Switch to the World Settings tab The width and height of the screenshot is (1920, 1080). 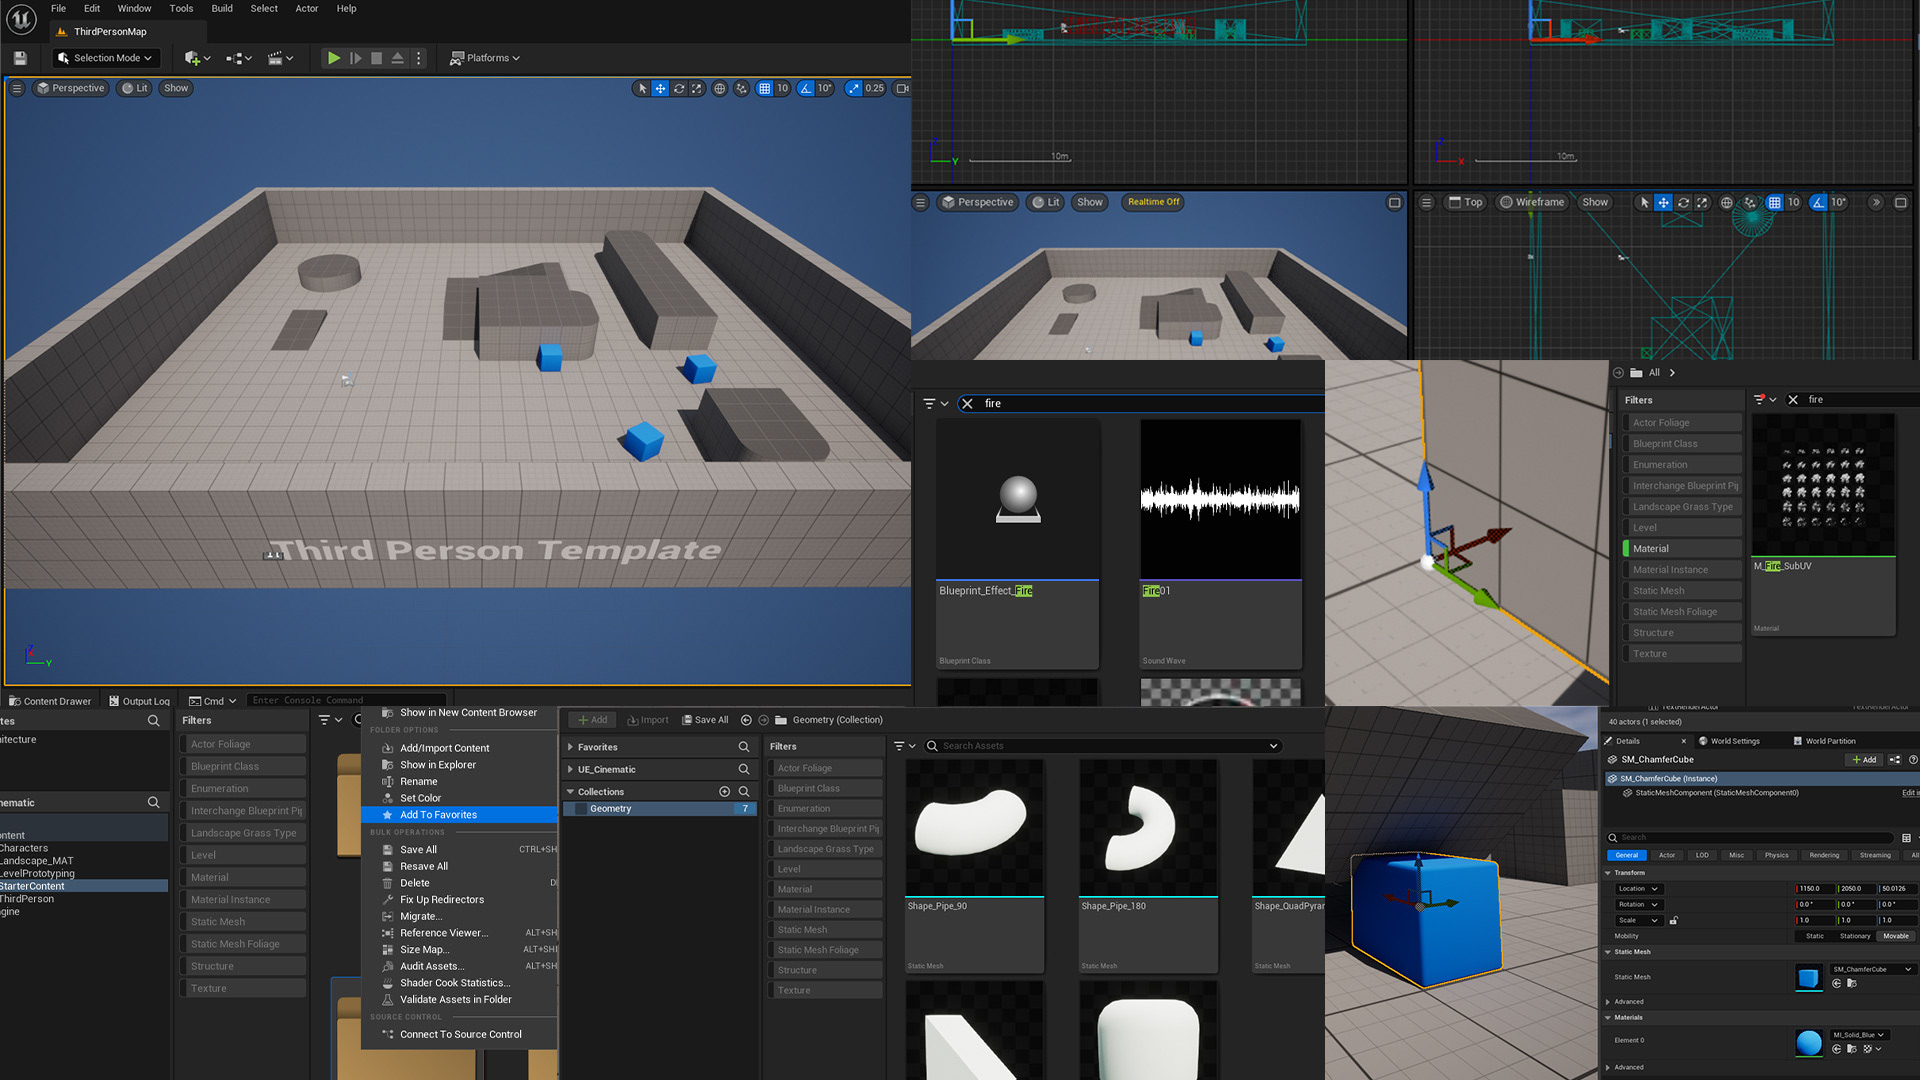1734,741
